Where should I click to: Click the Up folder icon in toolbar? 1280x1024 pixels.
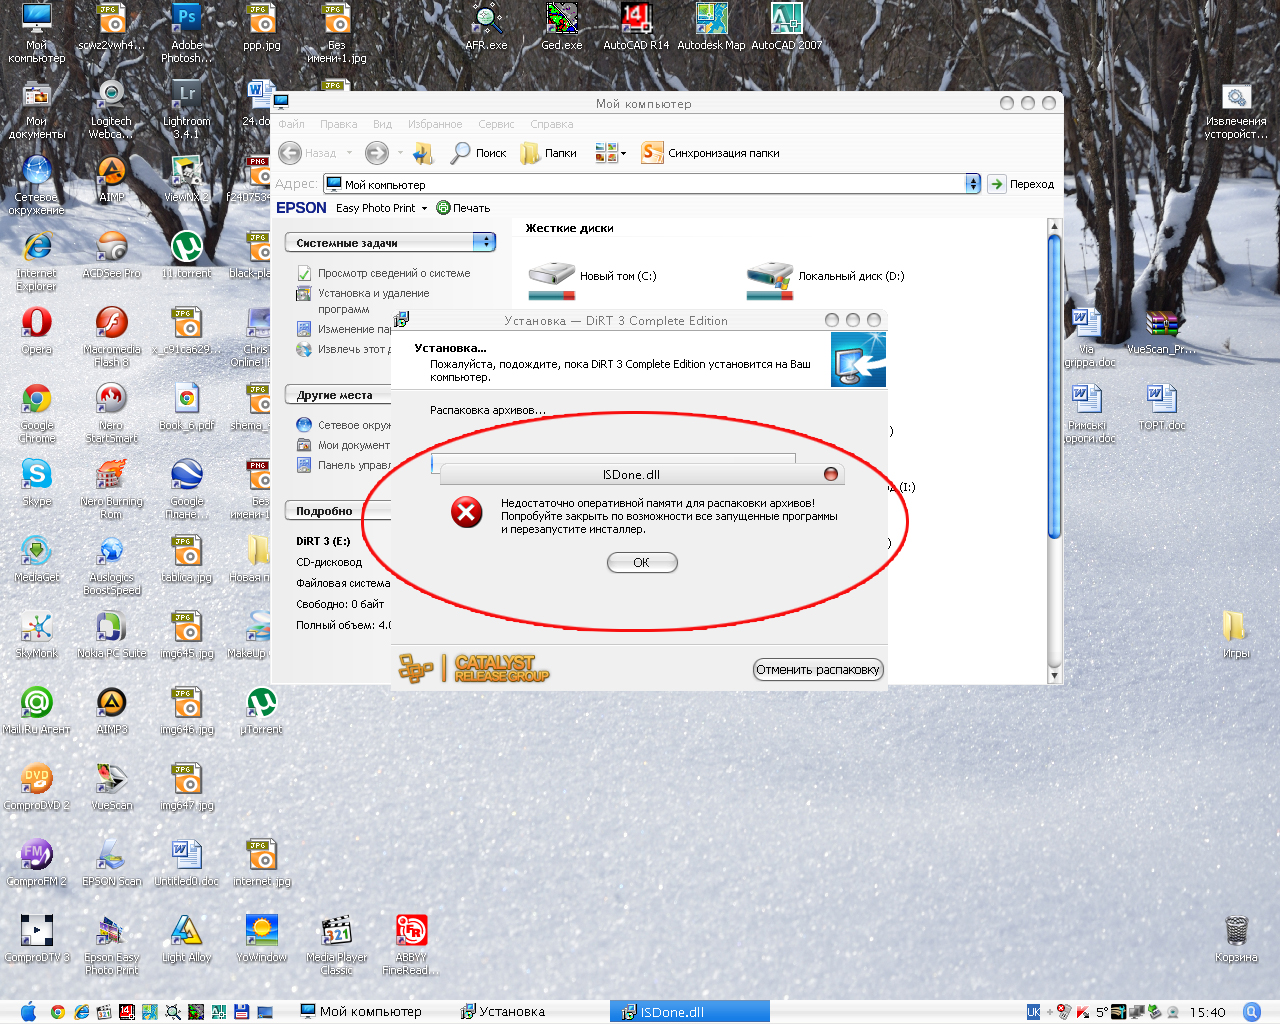pyautogui.click(x=423, y=153)
